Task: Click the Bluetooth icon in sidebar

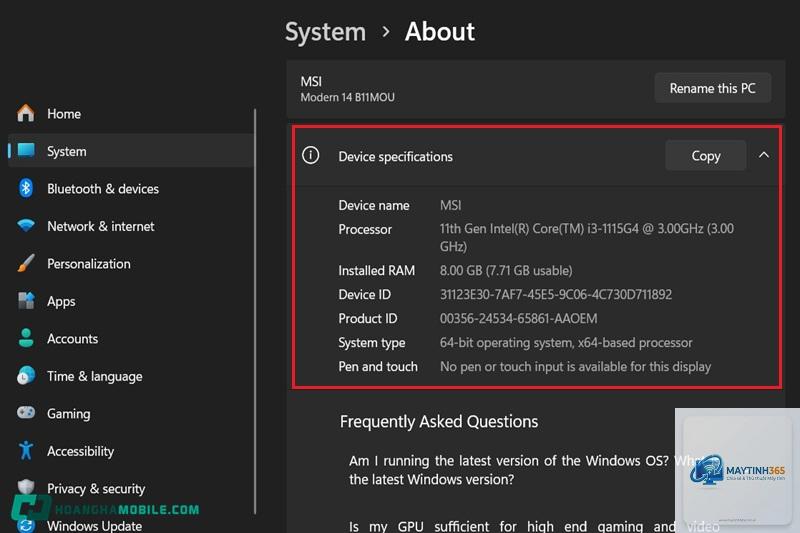Action: tap(26, 188)
